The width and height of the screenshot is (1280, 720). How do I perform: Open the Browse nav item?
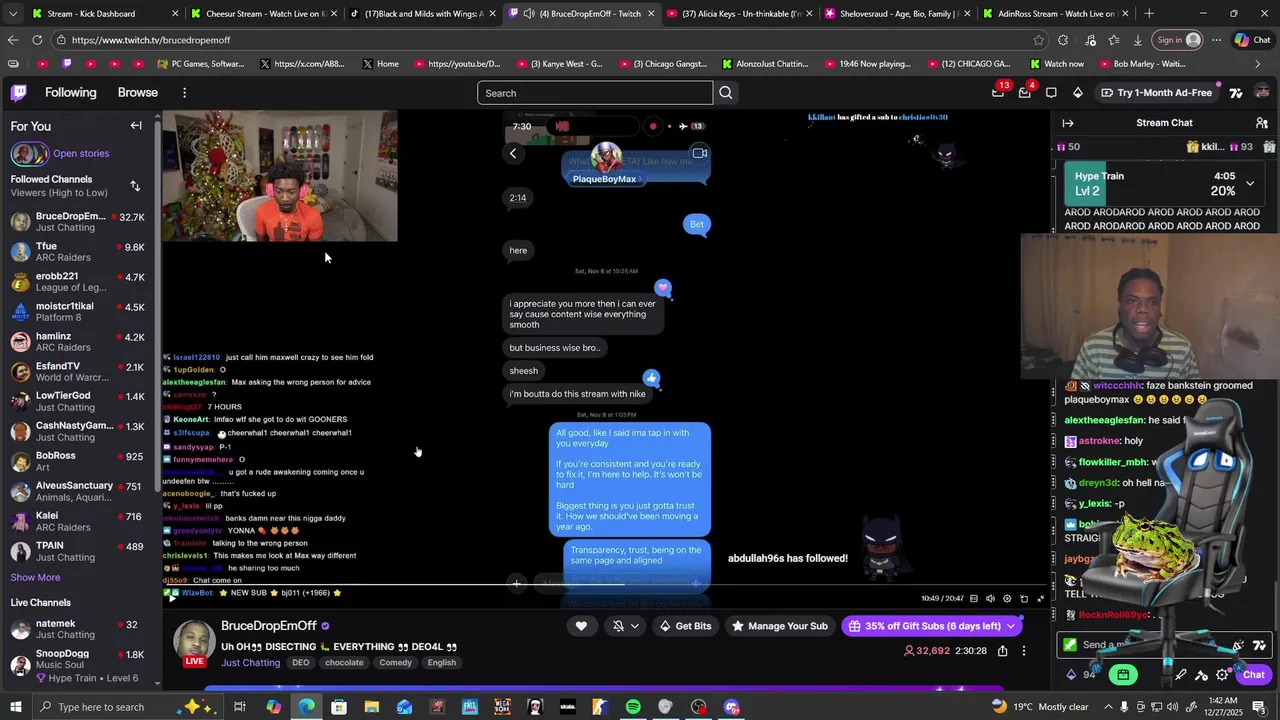[x=138, y=93]
